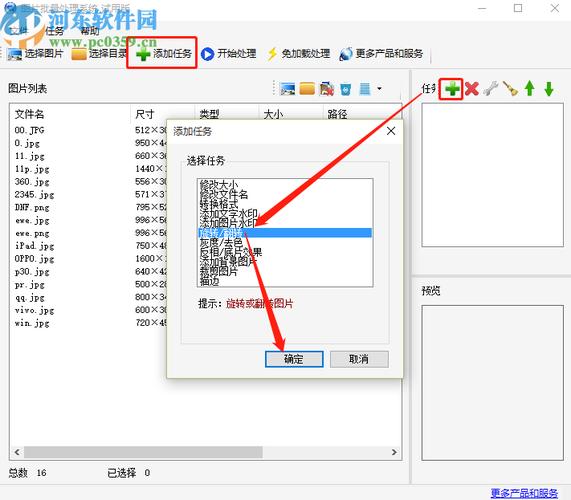Select 灰度/去色 in the task list
The height and width of the screenshot is (500, 571).
[285, 242]
